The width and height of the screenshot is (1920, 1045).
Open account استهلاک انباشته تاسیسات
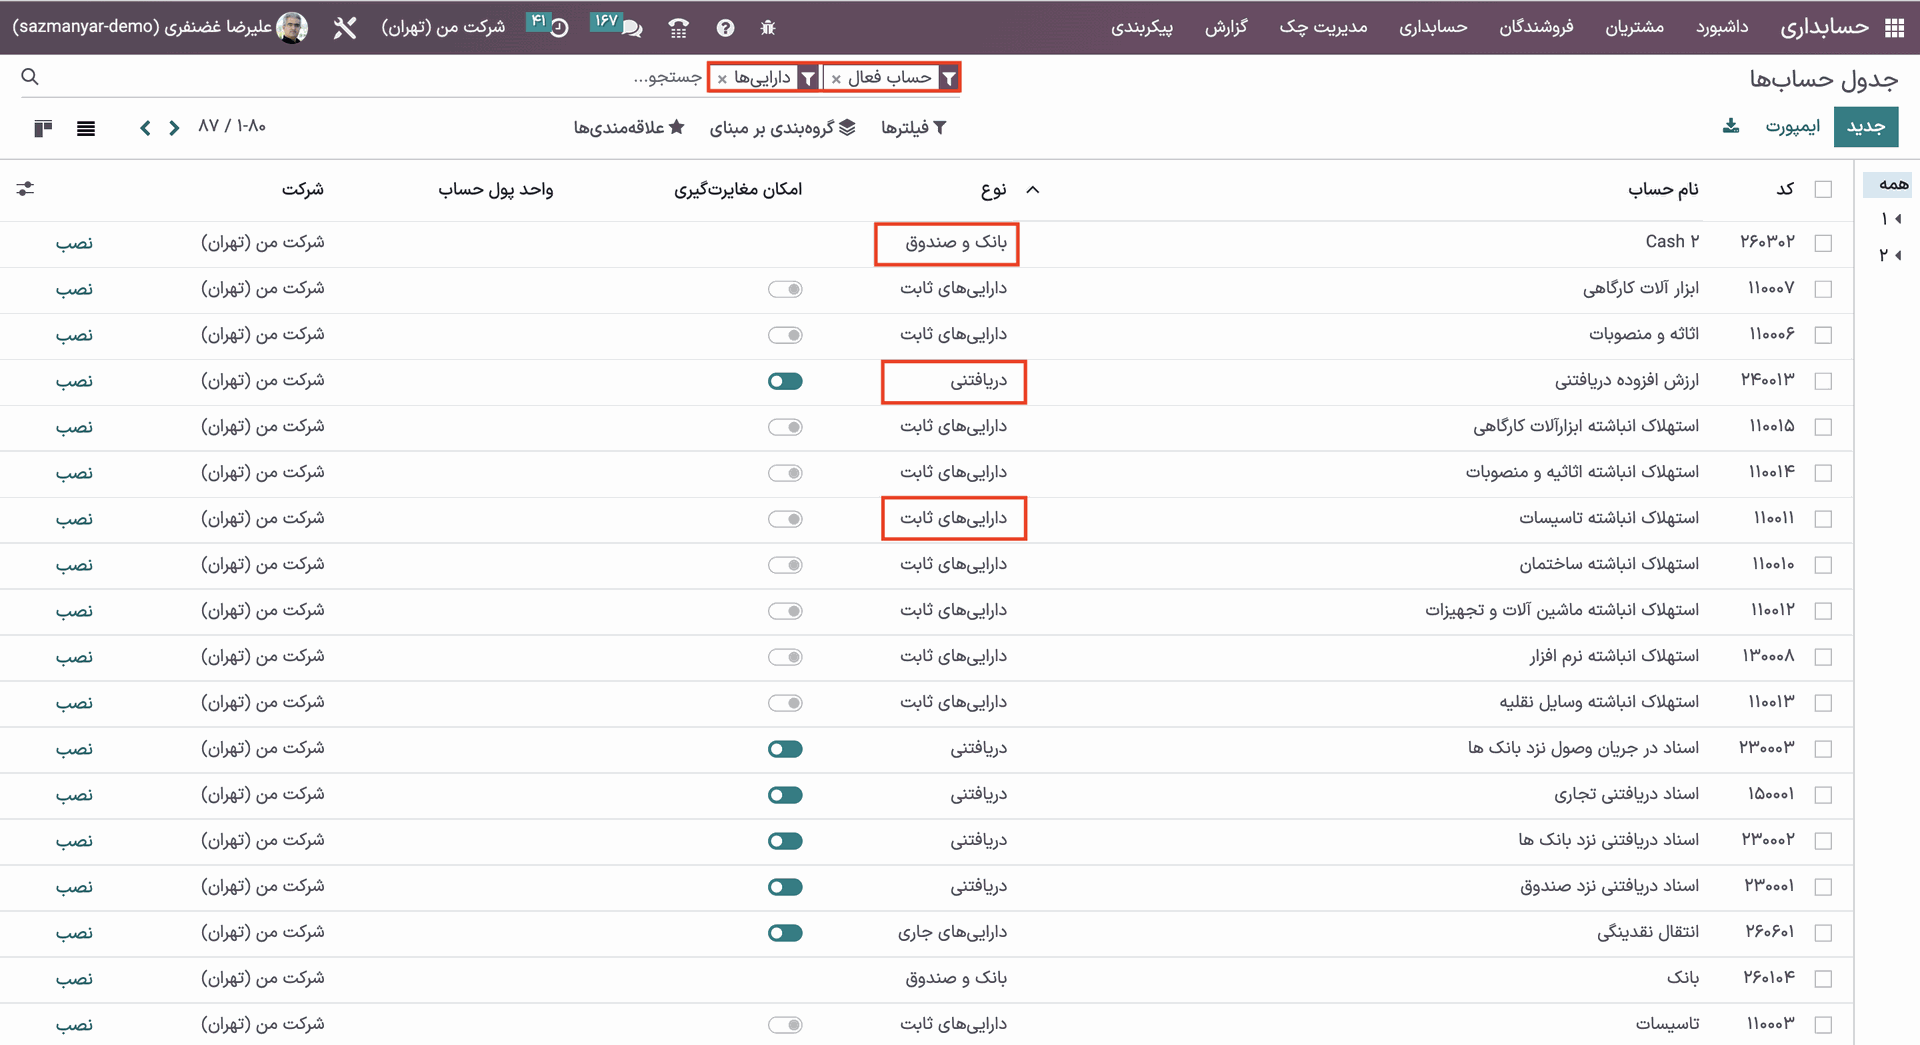coord(1609,518)
